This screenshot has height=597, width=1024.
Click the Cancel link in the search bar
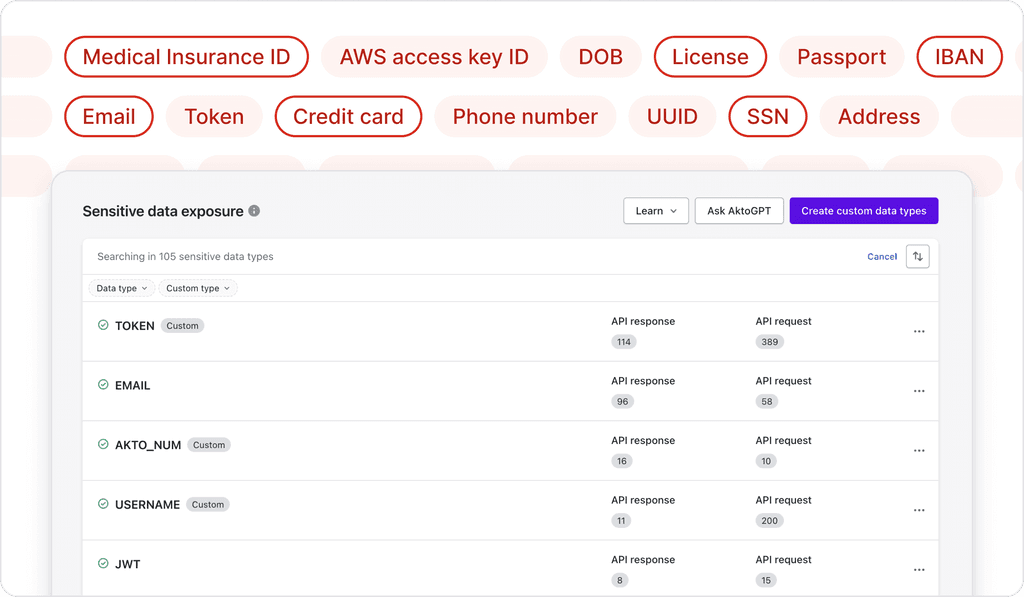pos(882,256)
